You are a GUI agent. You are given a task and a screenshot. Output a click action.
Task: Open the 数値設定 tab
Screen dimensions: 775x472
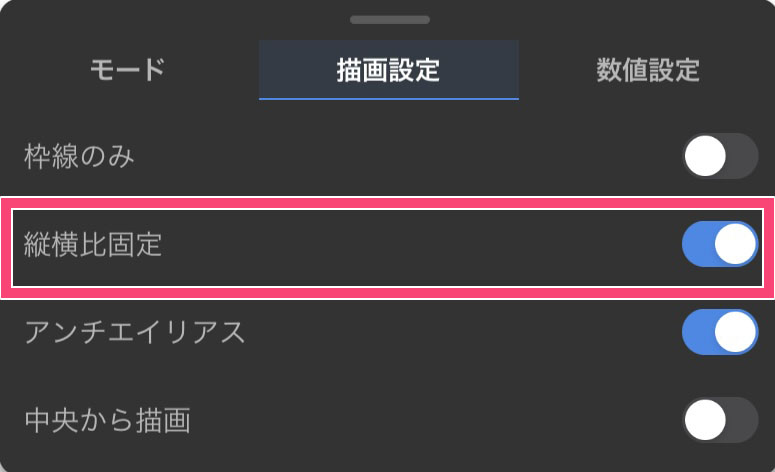tap(647, 70)
